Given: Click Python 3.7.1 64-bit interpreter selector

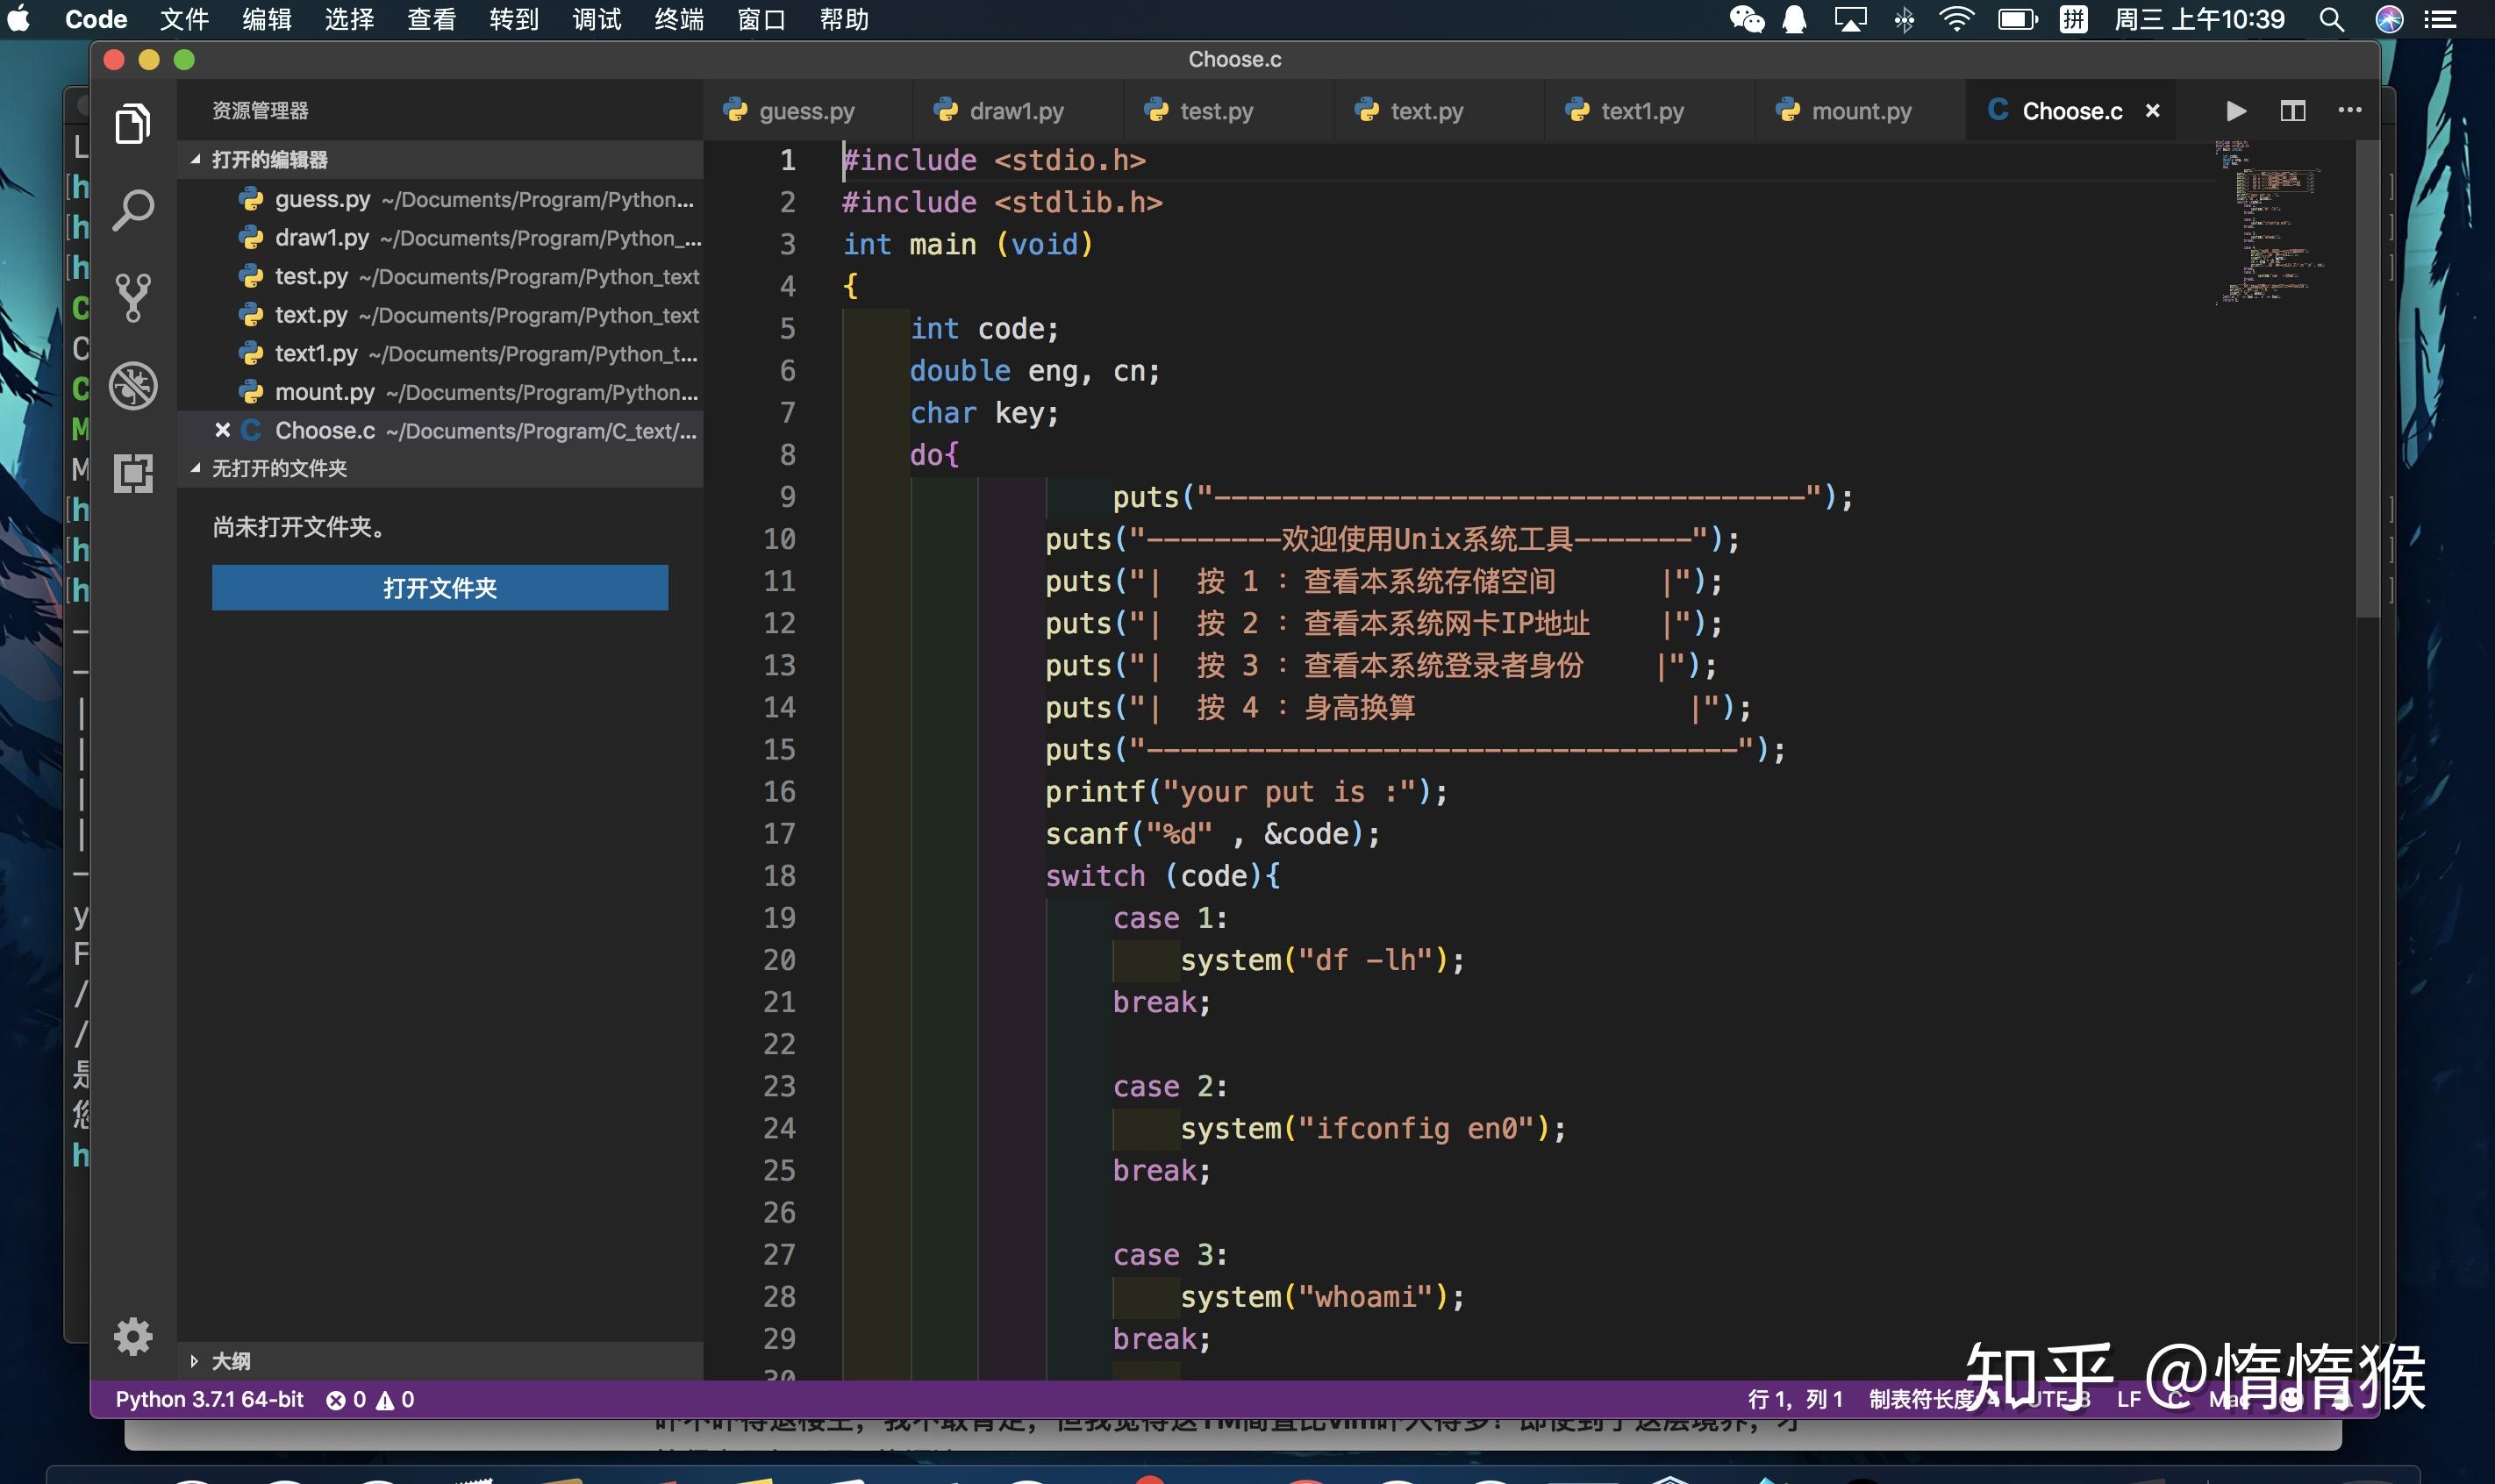Looking at the screenshot, I should [209, 1399].
